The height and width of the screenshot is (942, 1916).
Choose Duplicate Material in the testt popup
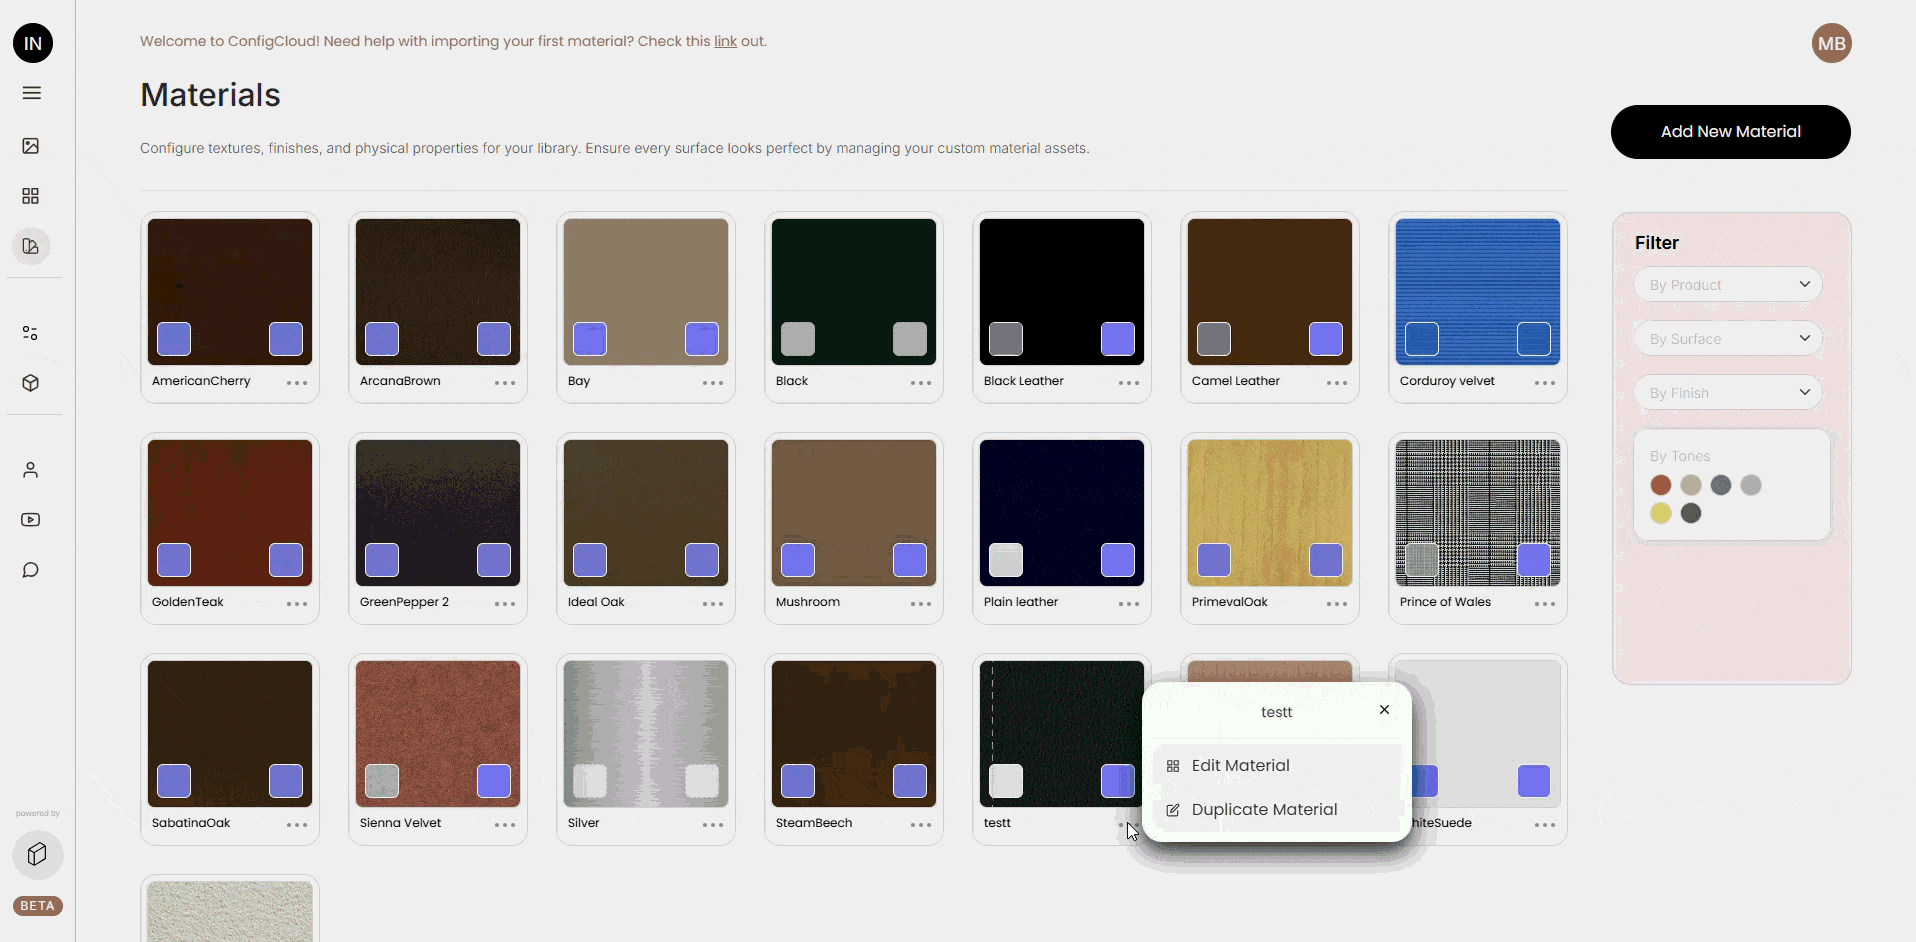coord(1276,810)
